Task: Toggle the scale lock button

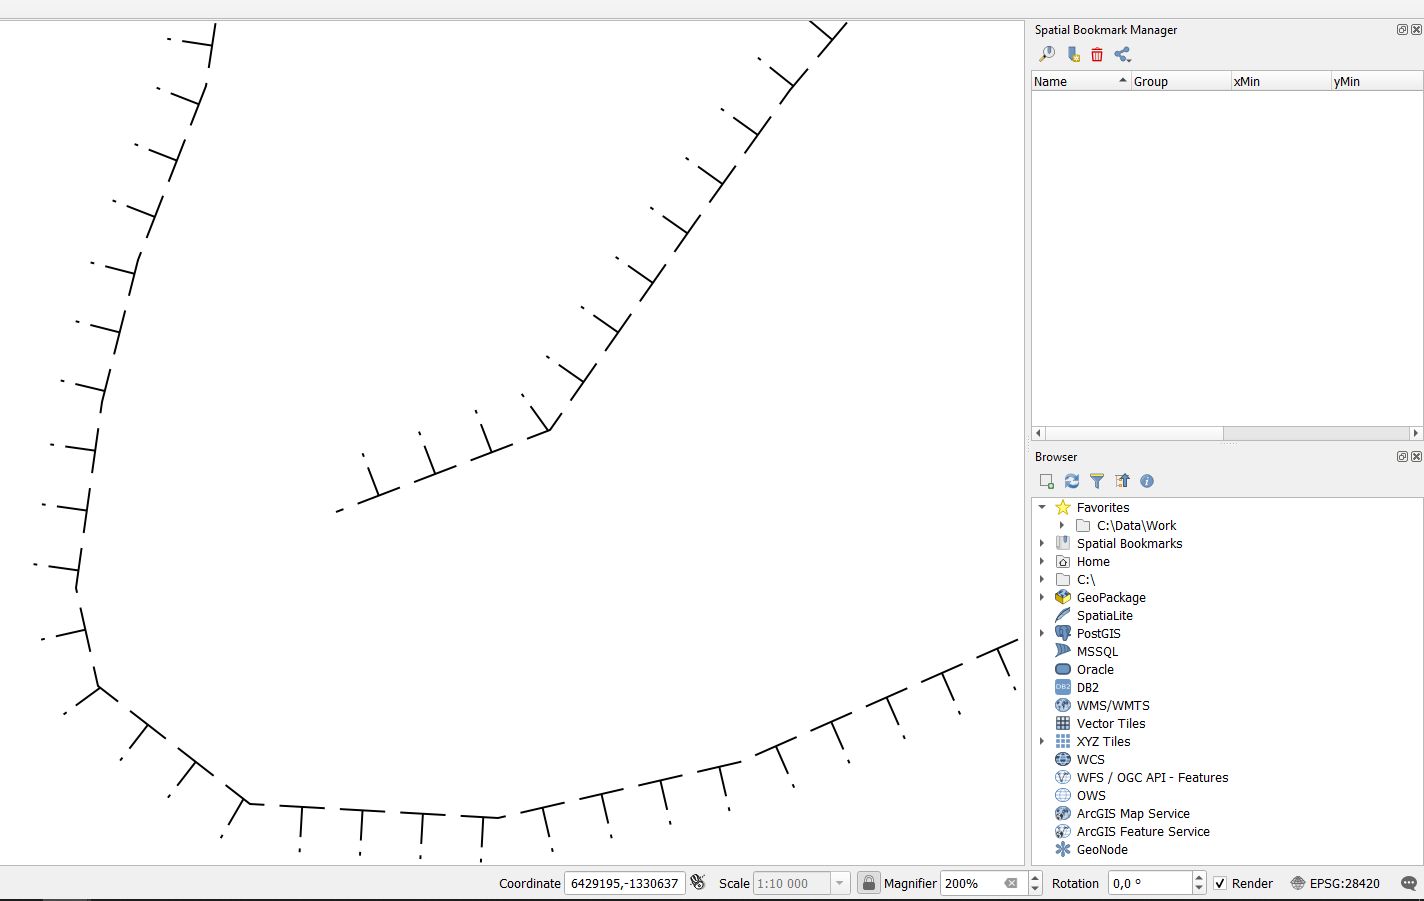Action: (x=869, y=883)
